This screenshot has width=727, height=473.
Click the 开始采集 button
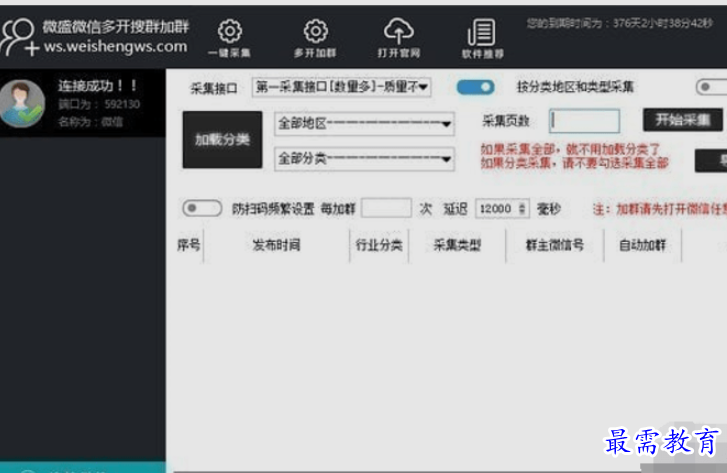682,120
